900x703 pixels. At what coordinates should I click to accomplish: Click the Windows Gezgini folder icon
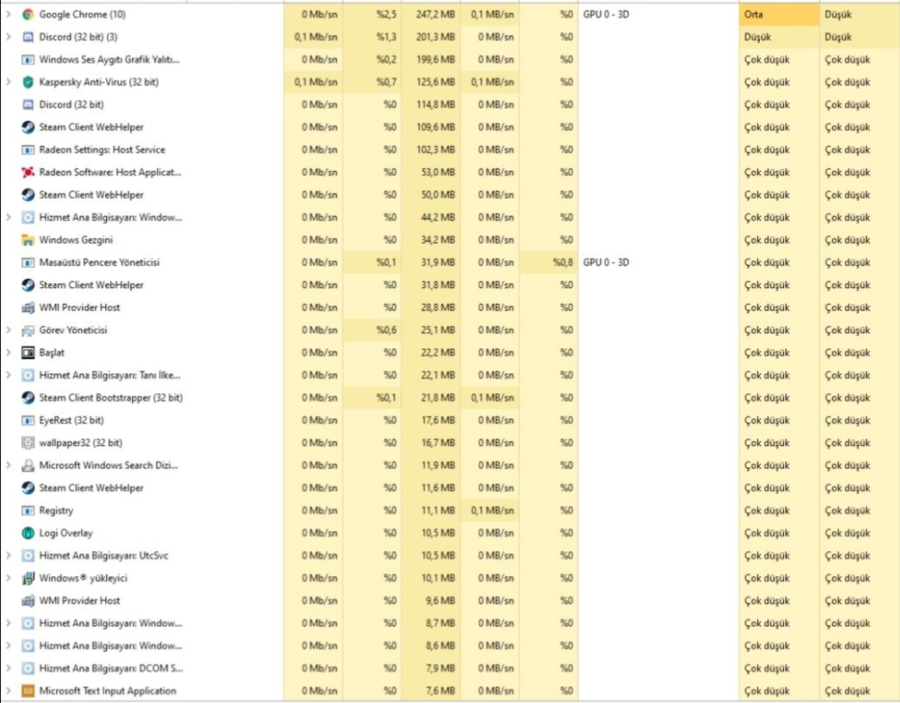click(28, 240)
